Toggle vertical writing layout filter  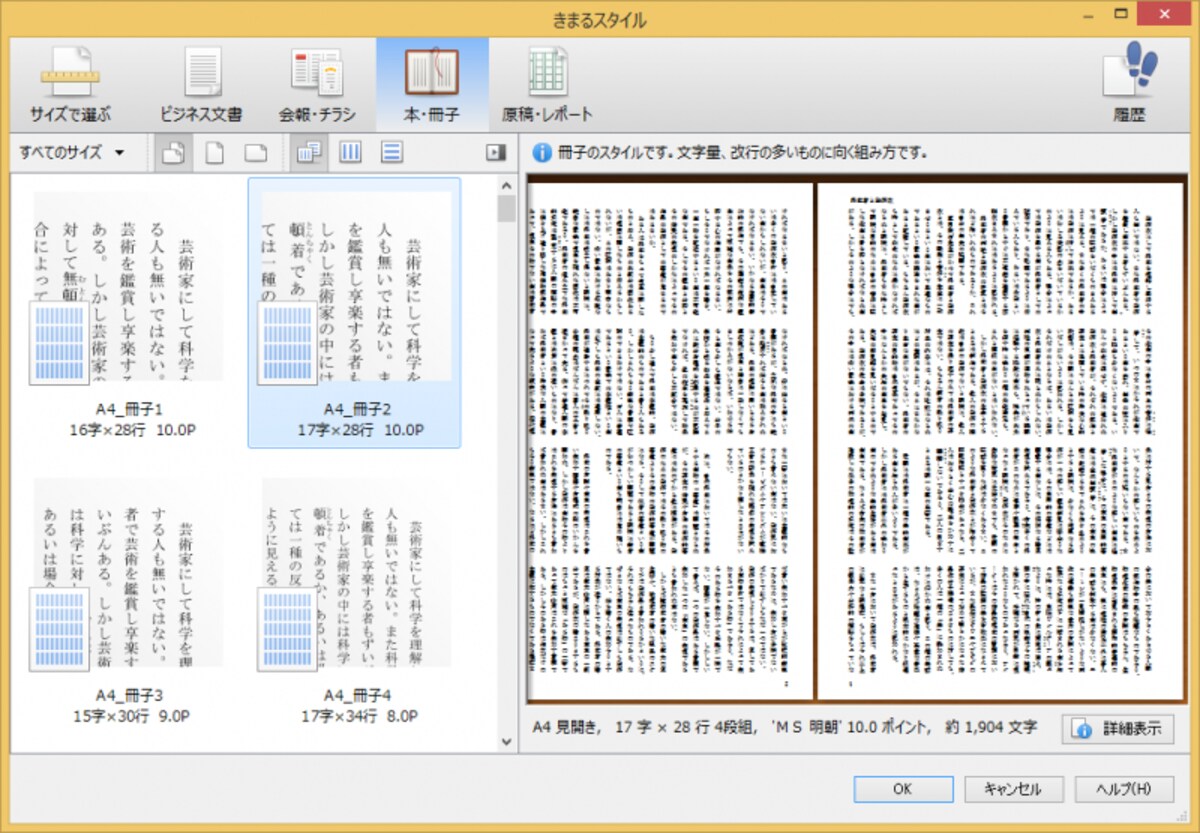tap(351, 153)
